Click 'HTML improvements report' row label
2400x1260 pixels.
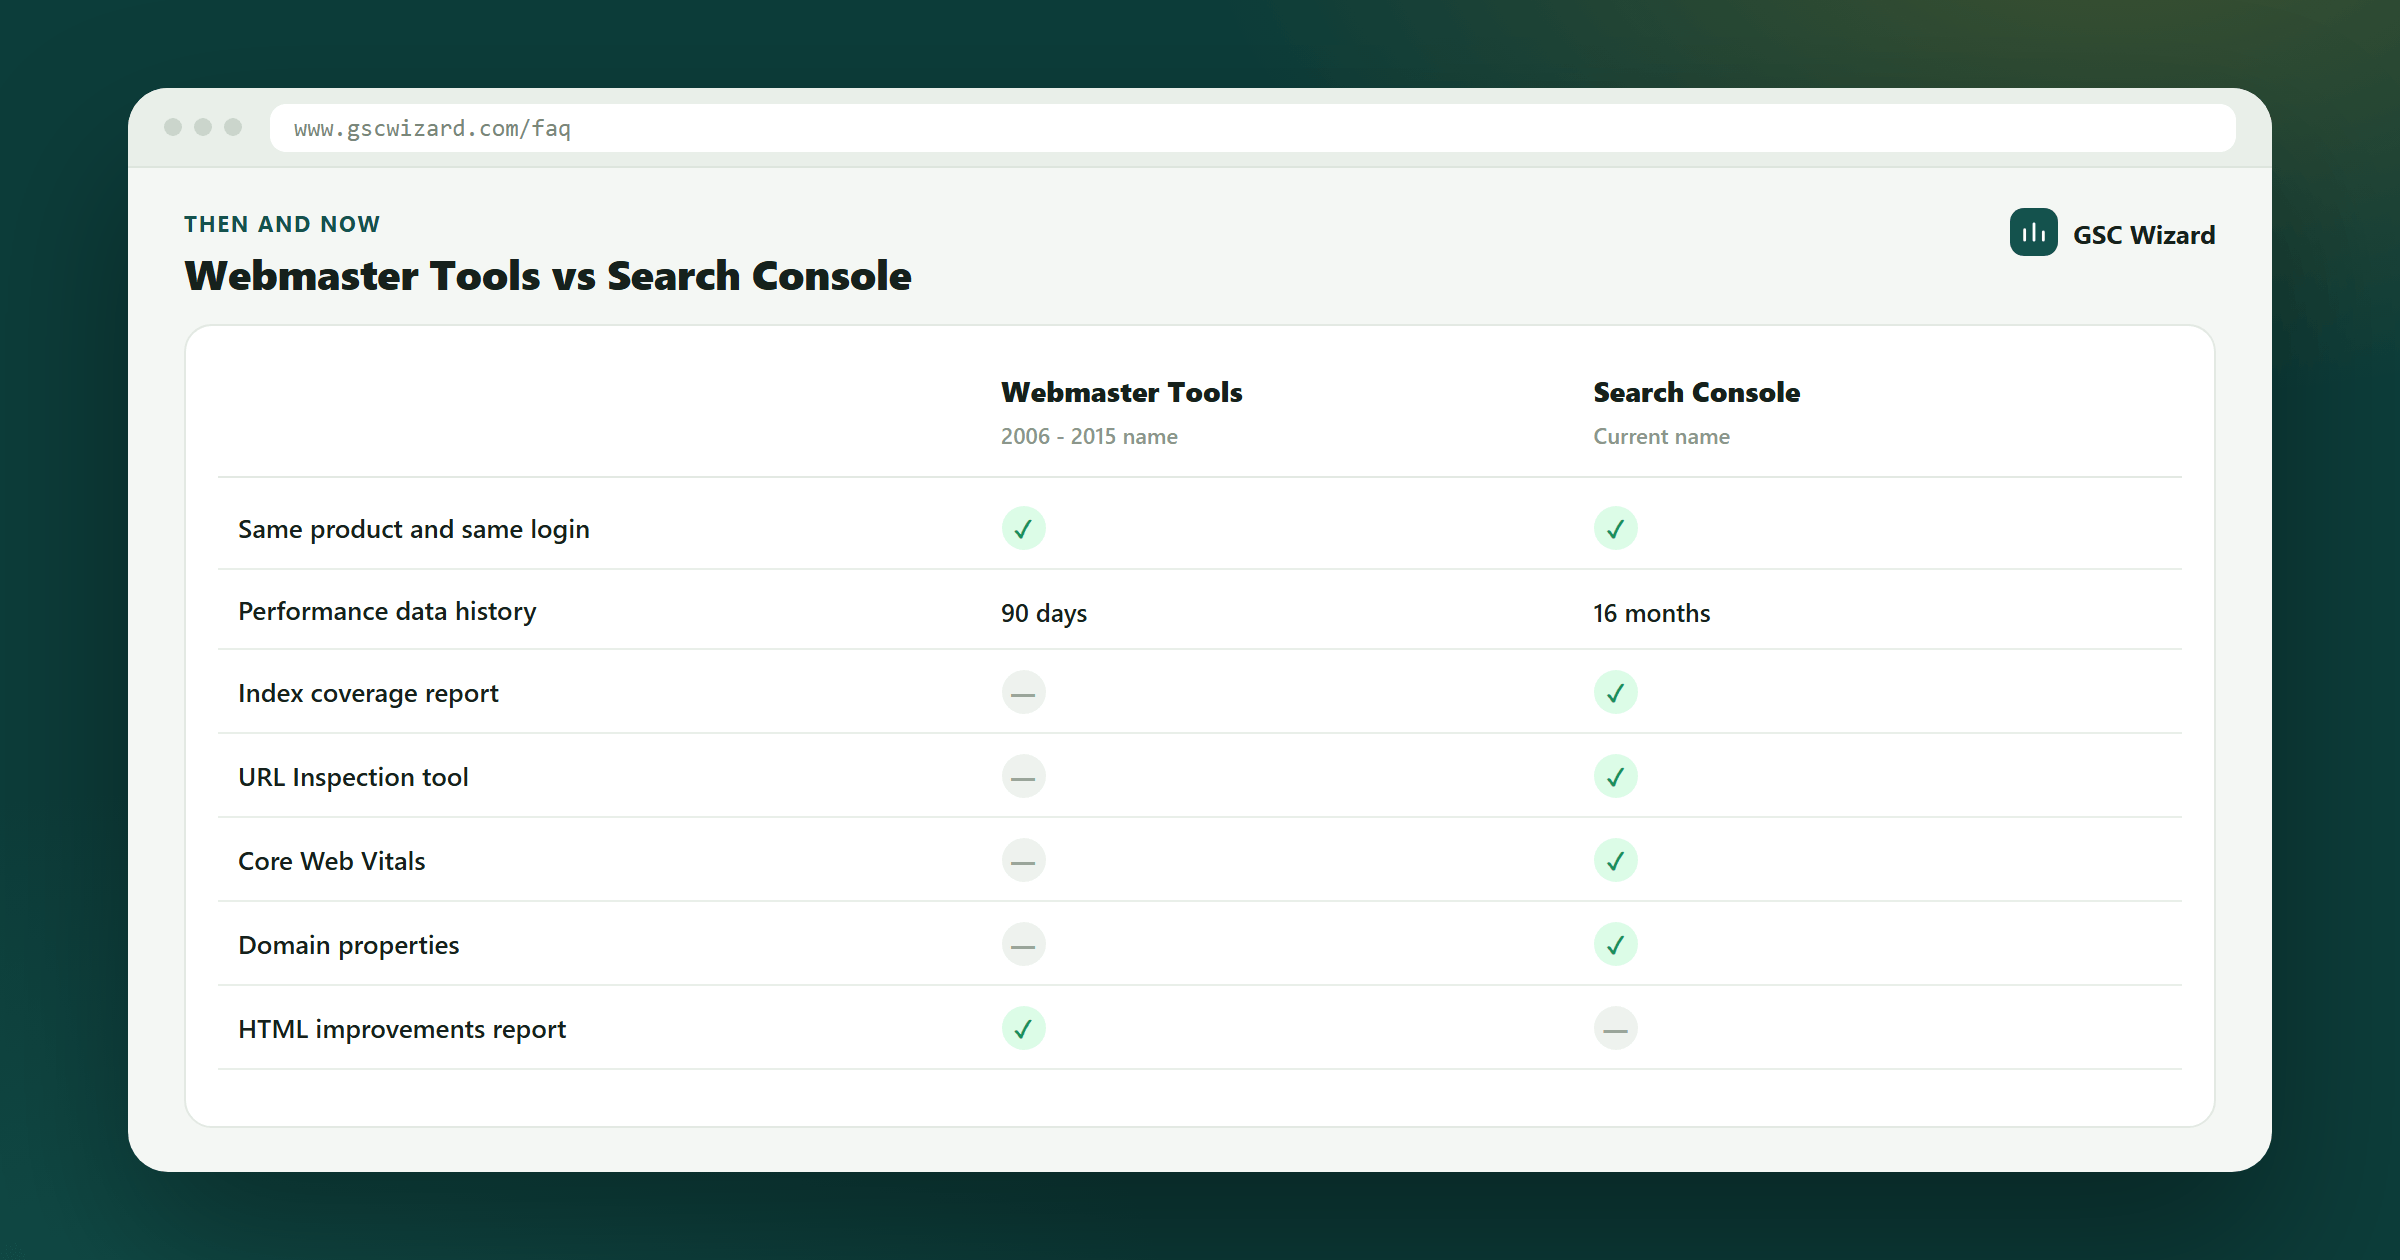402,1029
